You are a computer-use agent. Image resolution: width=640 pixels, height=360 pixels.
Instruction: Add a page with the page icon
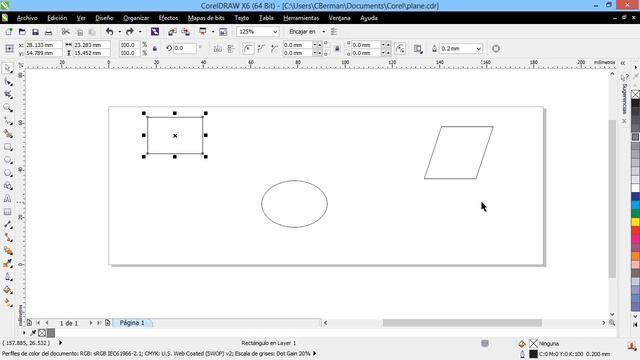point(107,322)
